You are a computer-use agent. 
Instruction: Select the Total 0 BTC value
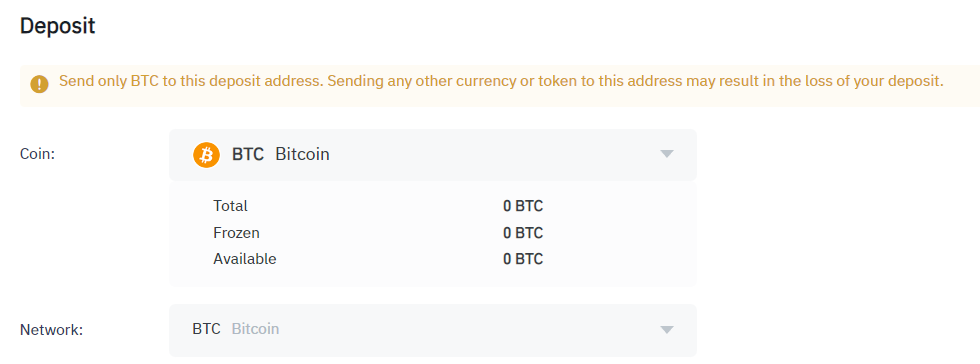[523, 206]
